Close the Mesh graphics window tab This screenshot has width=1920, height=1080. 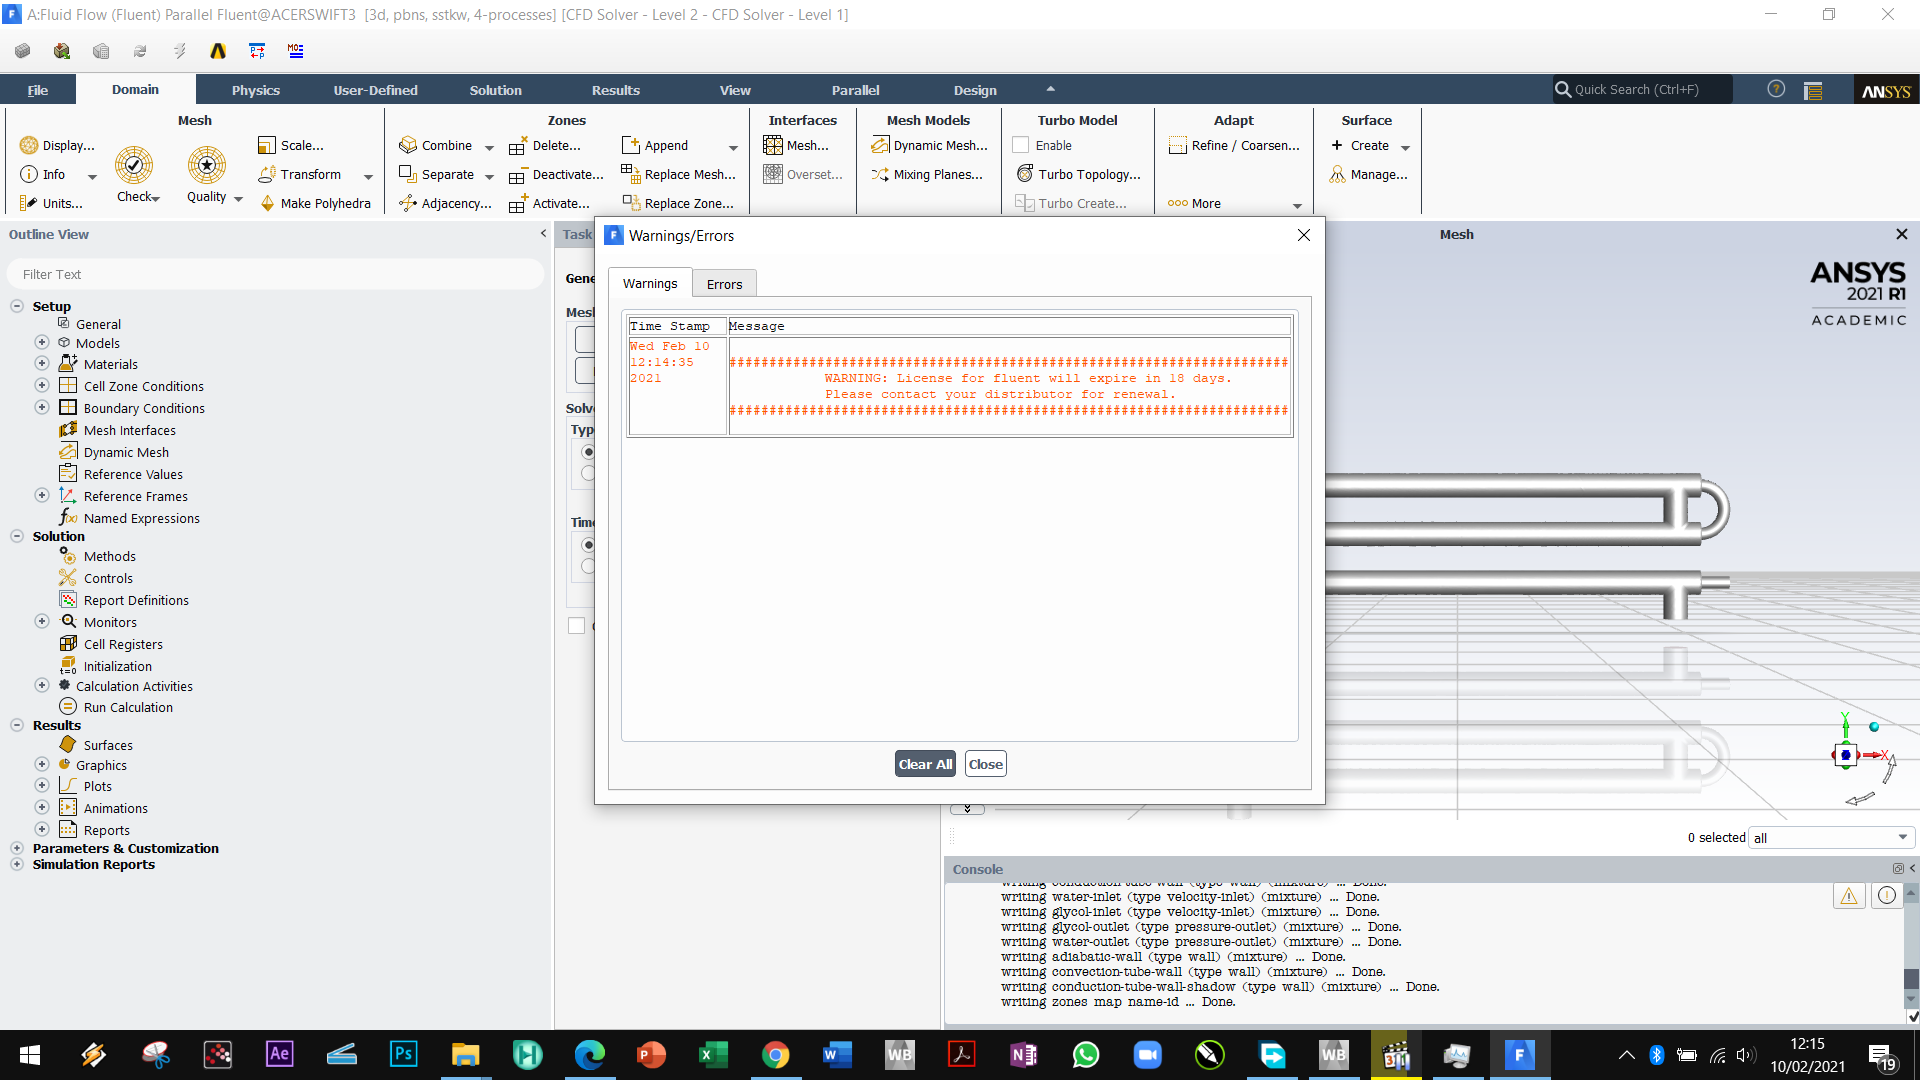point(1902,234)
